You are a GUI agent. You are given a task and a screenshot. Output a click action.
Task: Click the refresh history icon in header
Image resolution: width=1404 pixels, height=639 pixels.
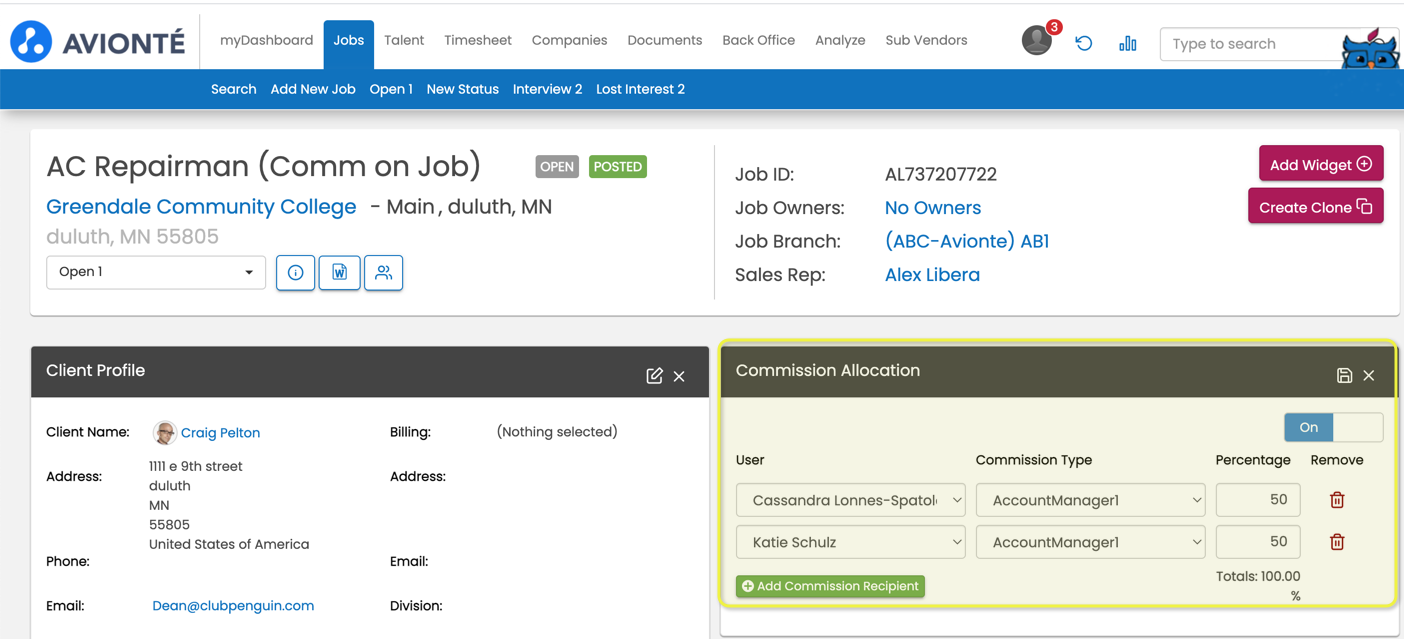pyautogui.click(x=1083, y=43)
